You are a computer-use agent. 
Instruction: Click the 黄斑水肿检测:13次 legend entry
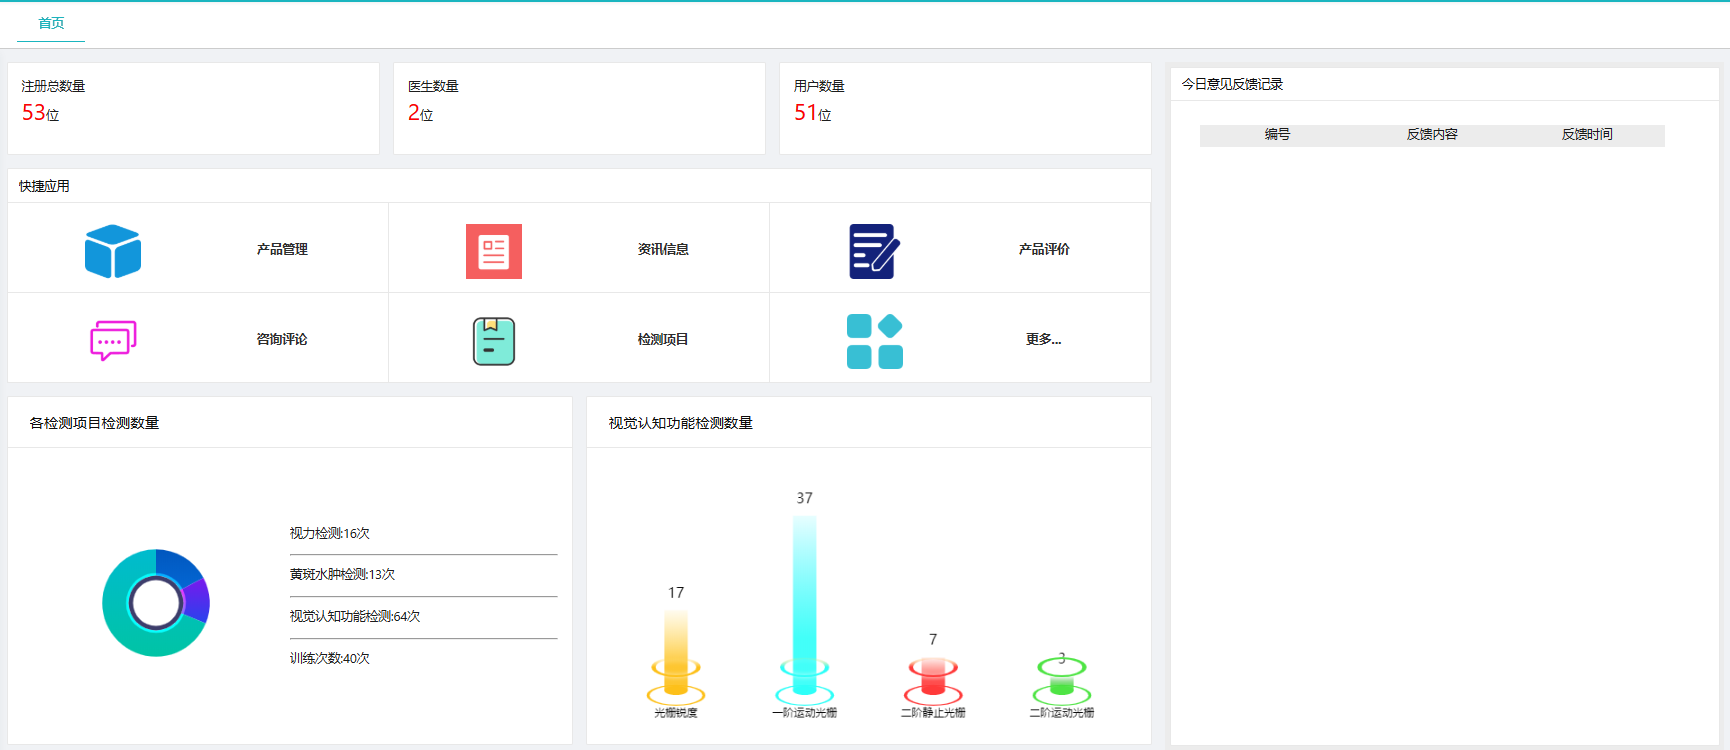point(342,574)
